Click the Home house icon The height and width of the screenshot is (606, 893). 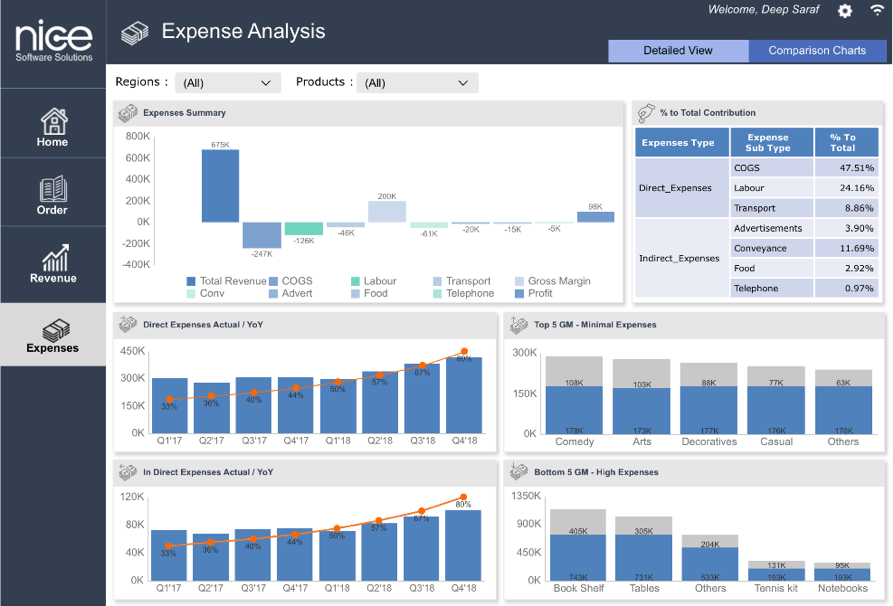pos(53,121)
